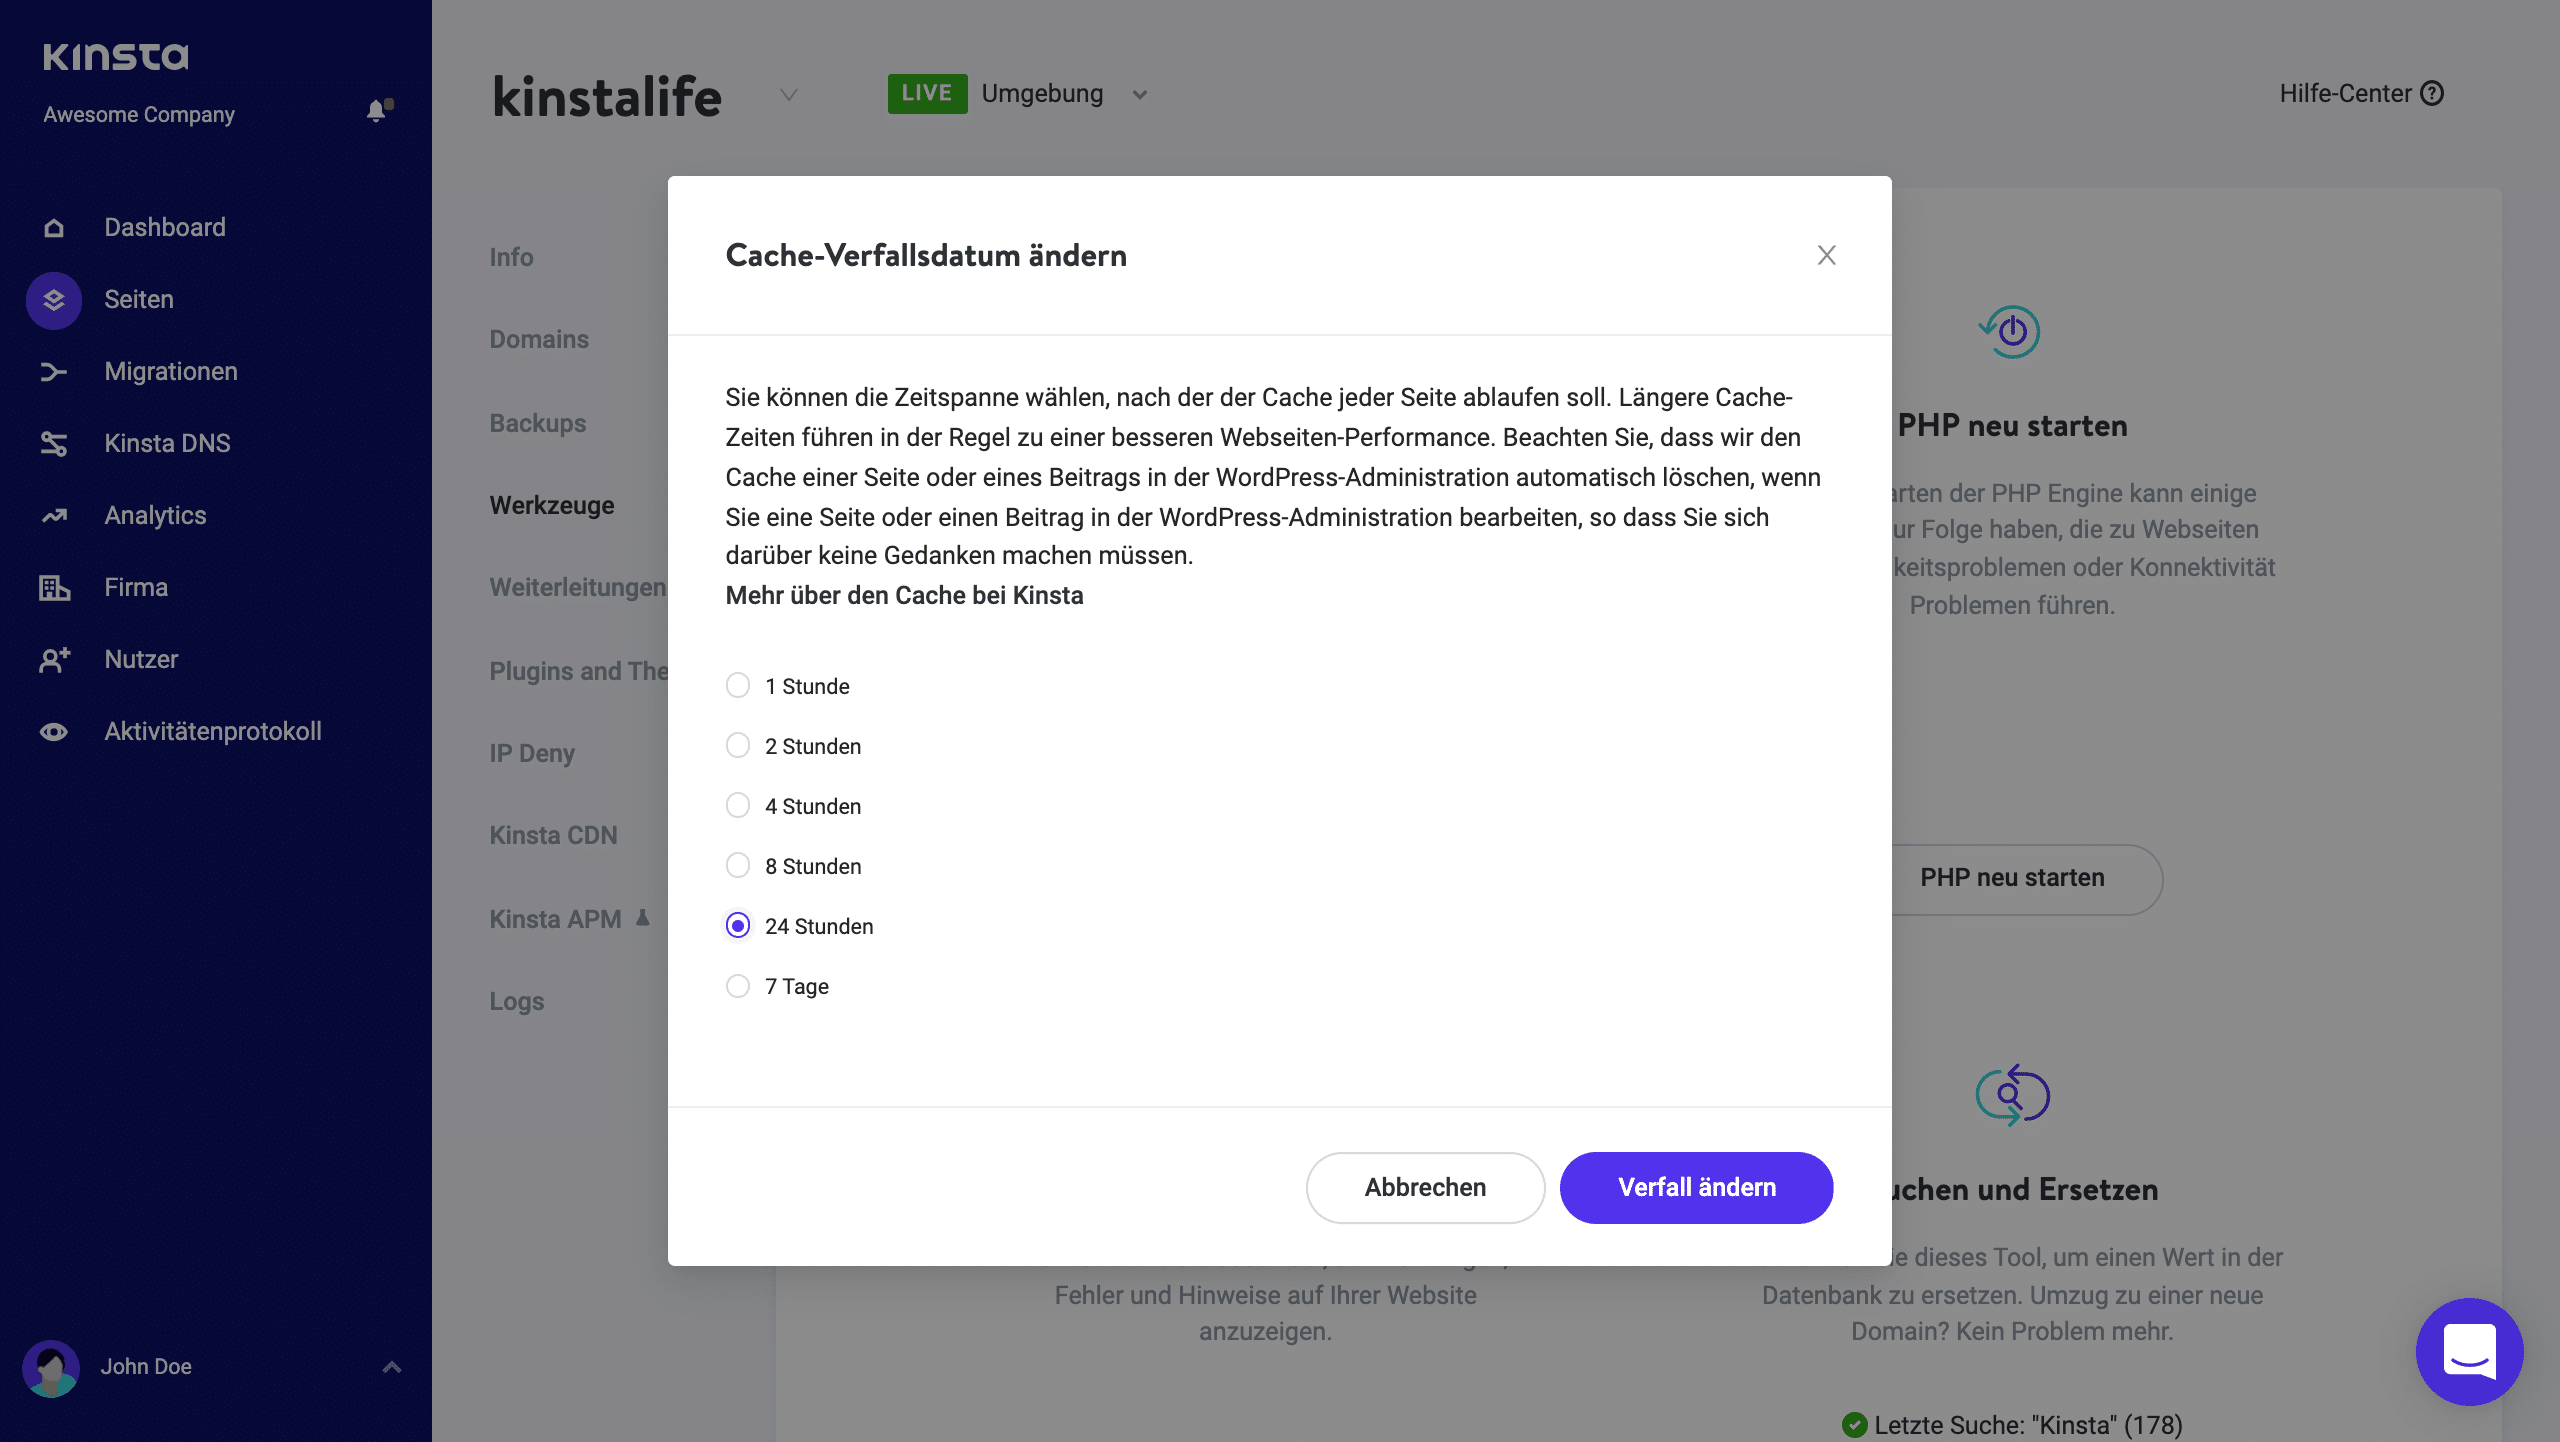
Task: Collapse the John Doe account menu
Action: tap(390, 1367)
